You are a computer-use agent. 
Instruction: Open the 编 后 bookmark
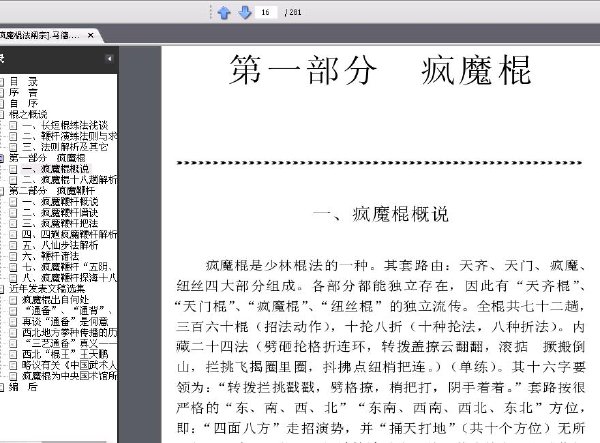coord(23,387)
